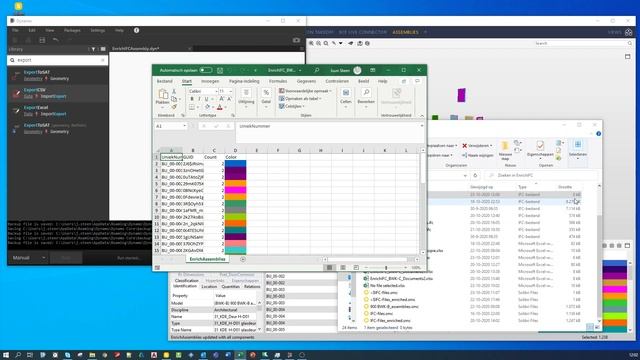Open the Cellen dropdown in ribbon

click(346, 98)
